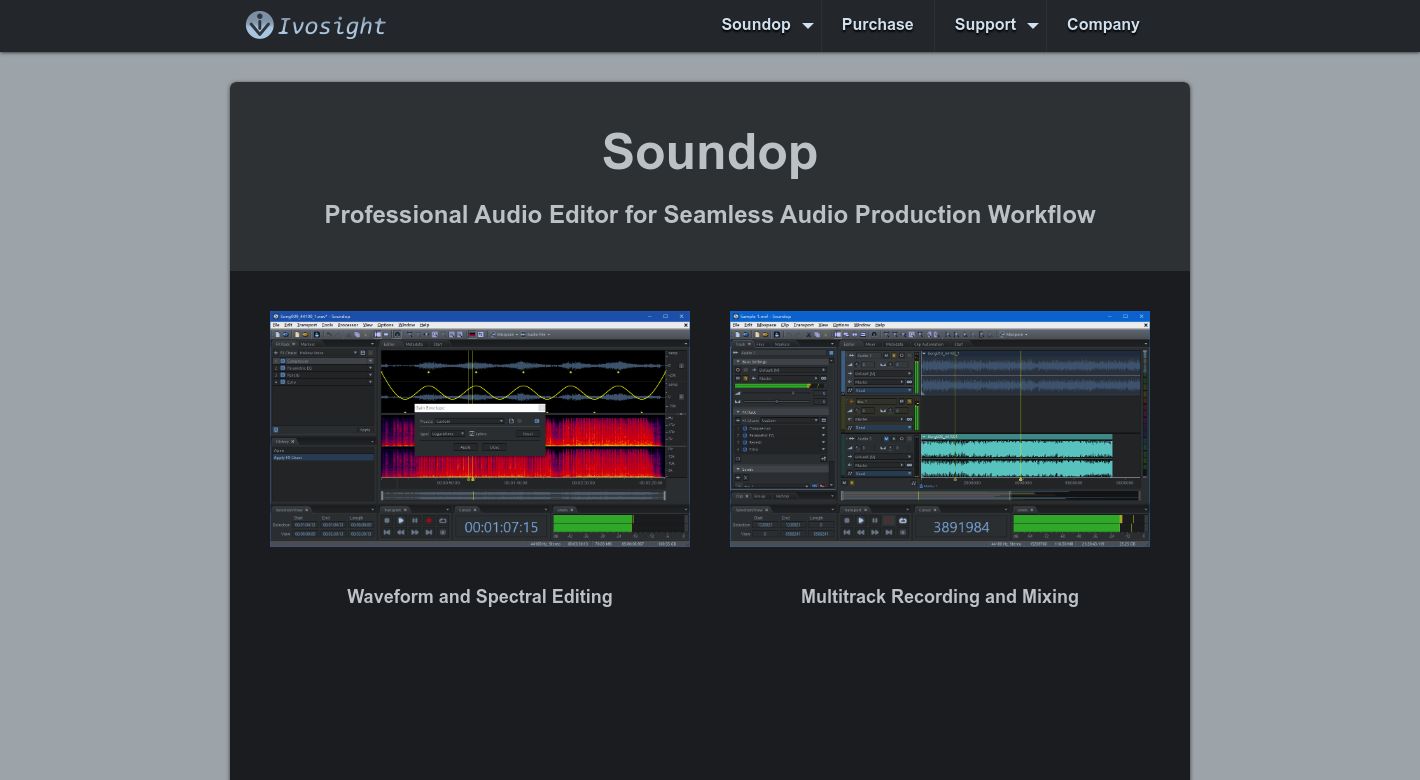Open the multitrack recording screenshot thumbnail
This screenshot has height=780, width=1420.
[940, 429]
